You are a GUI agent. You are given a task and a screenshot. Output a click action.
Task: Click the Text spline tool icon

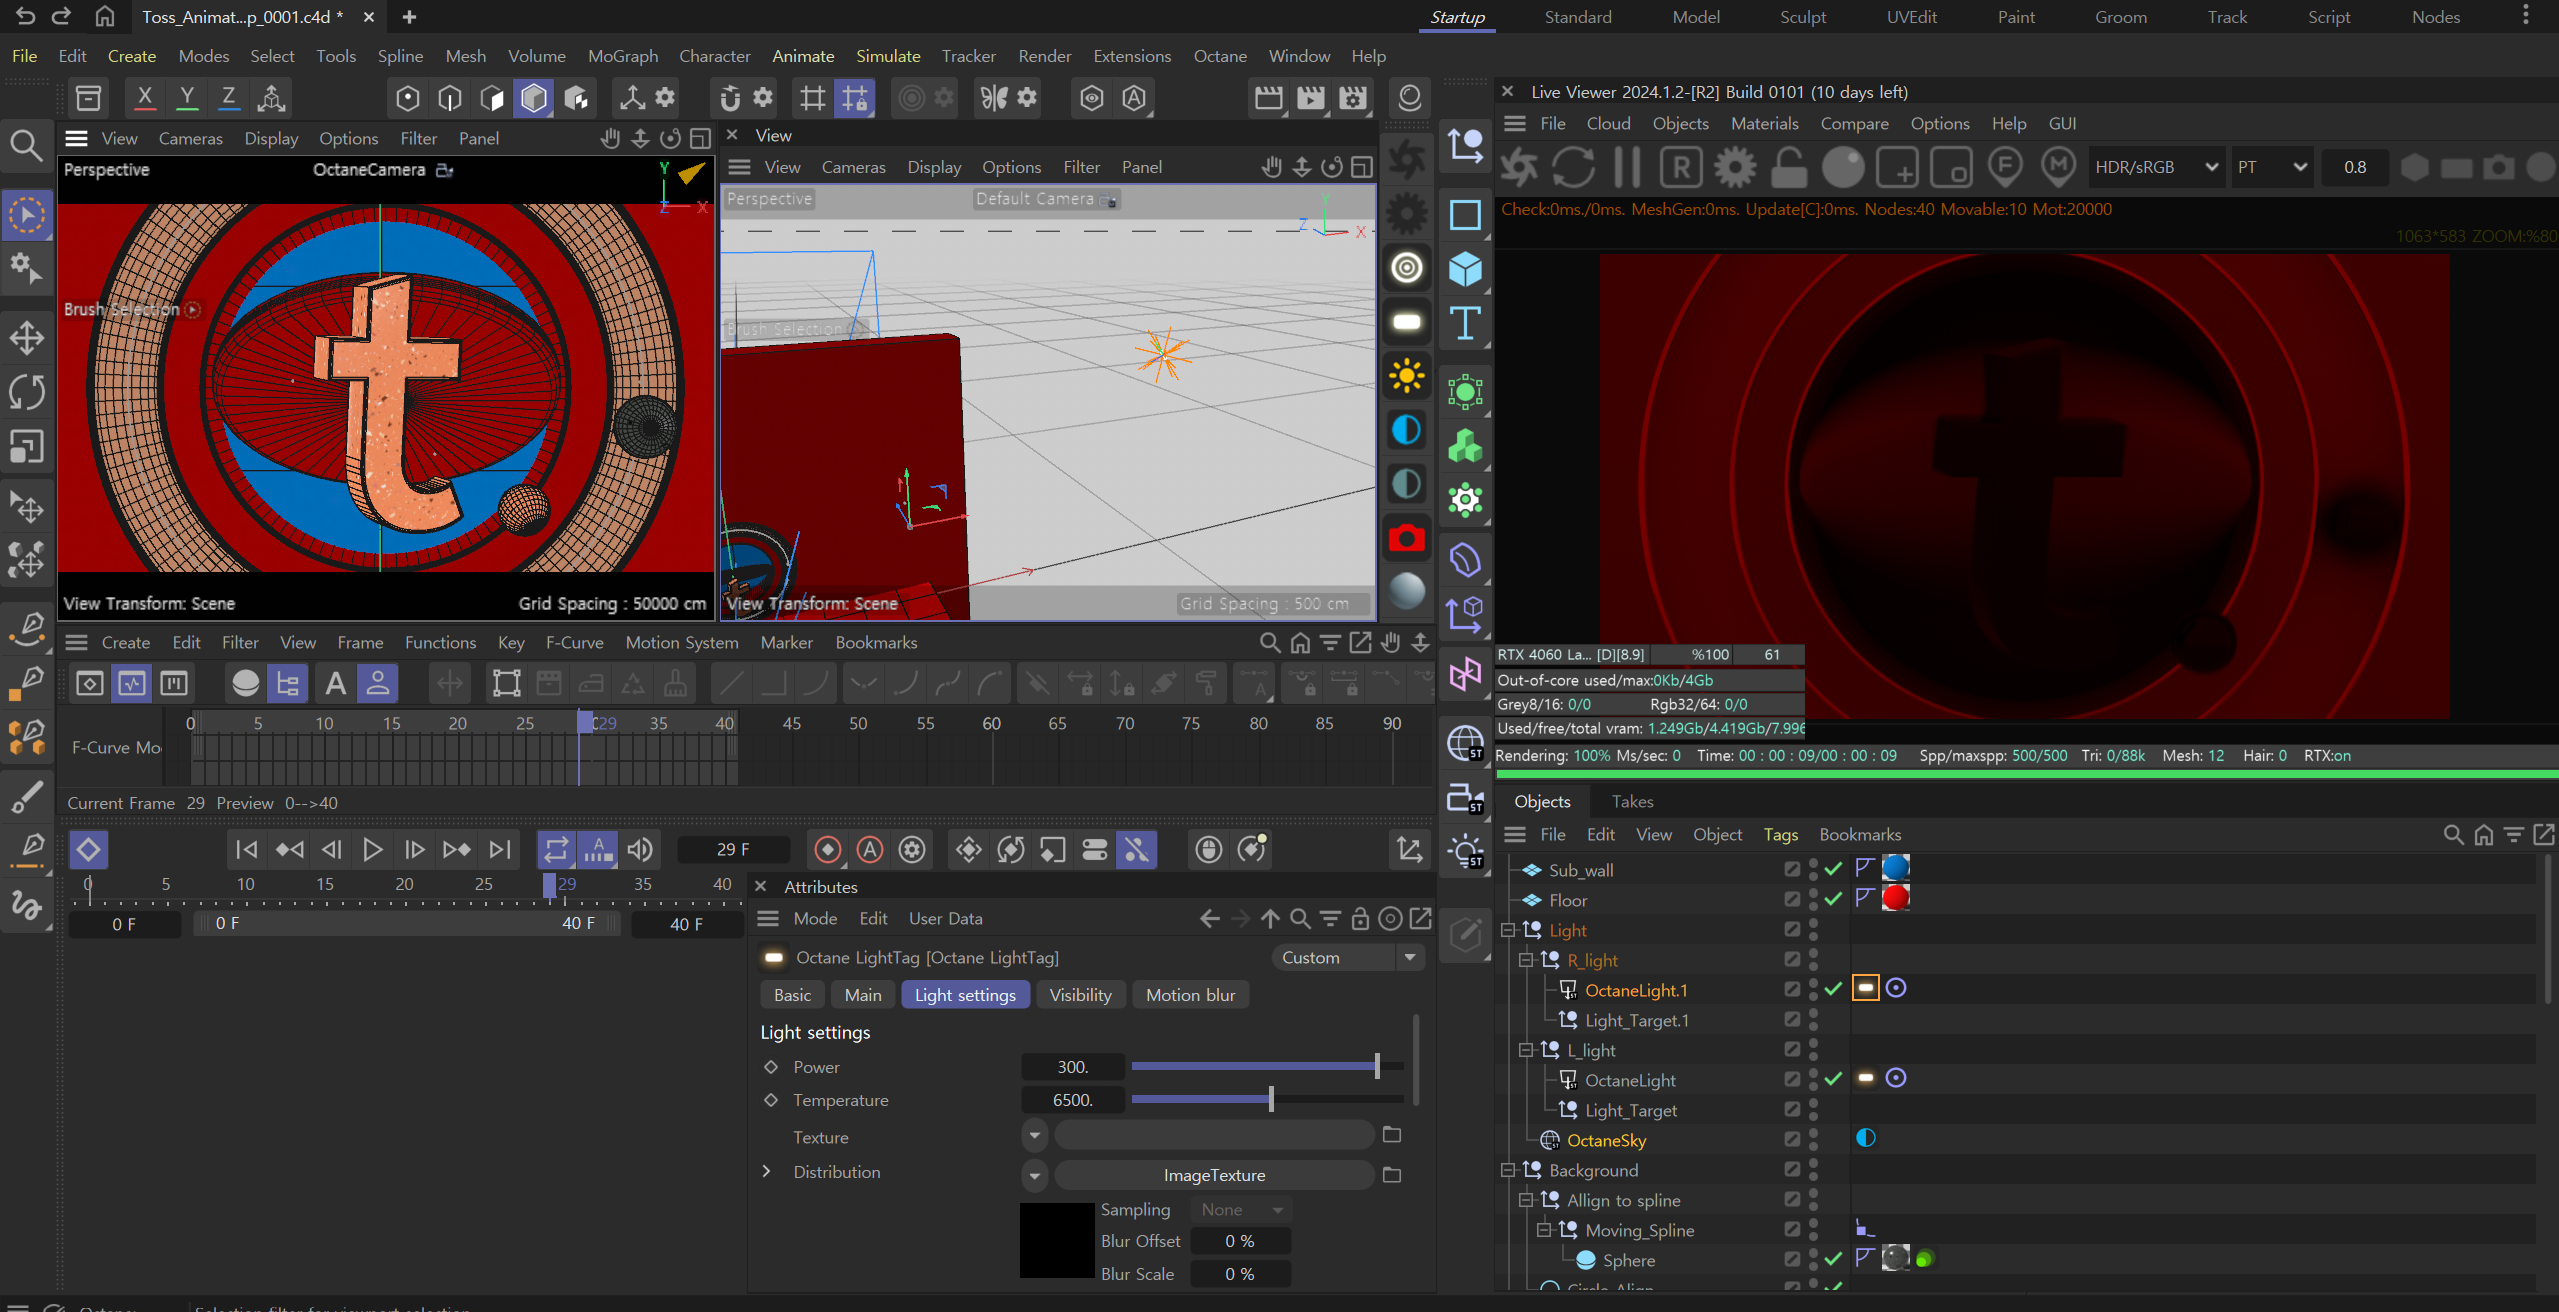(1465, 323)
